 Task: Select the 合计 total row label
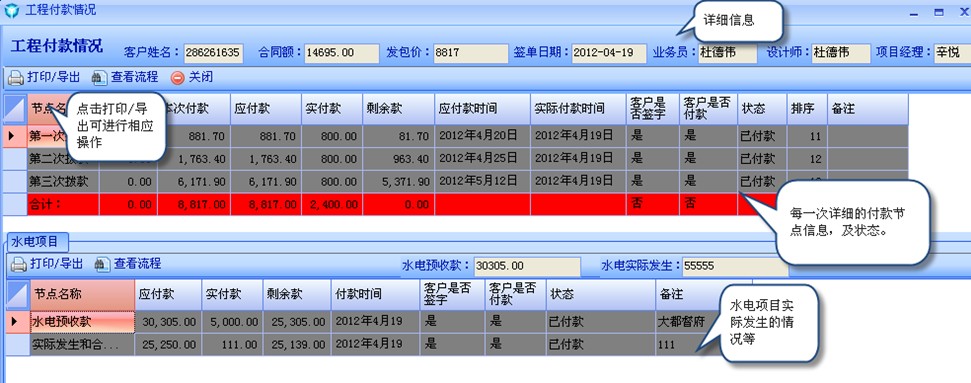(x=63, y=204)
